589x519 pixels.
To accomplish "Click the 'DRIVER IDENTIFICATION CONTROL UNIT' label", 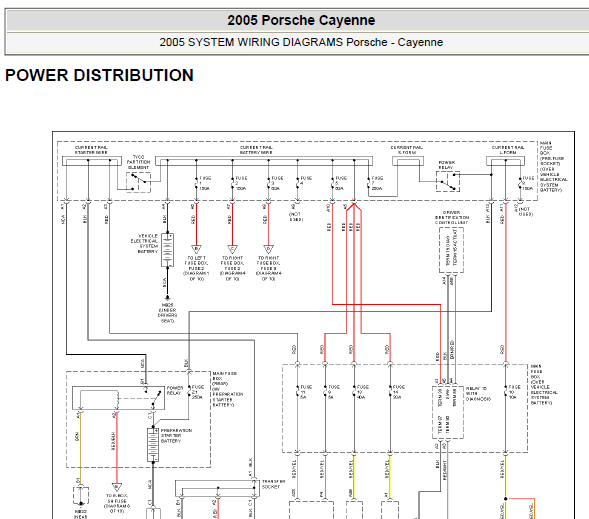I will point(452,217).
